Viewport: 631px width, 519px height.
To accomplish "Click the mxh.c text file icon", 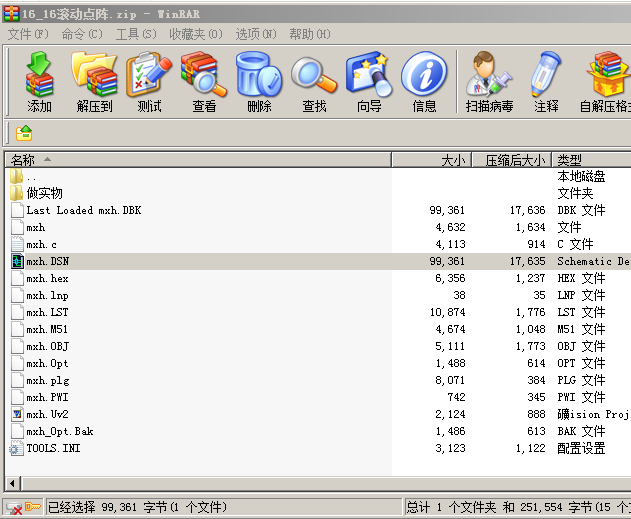I will point(17,244).
